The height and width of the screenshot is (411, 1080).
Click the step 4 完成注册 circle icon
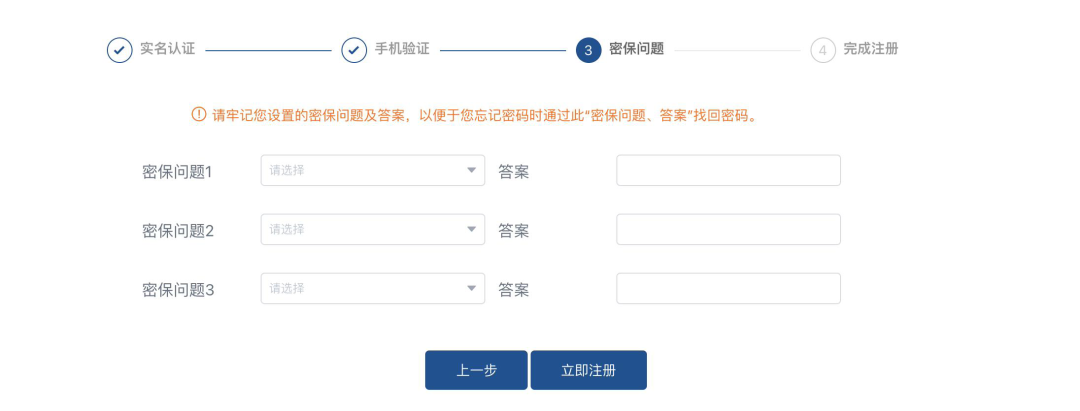tap(823, 50)
